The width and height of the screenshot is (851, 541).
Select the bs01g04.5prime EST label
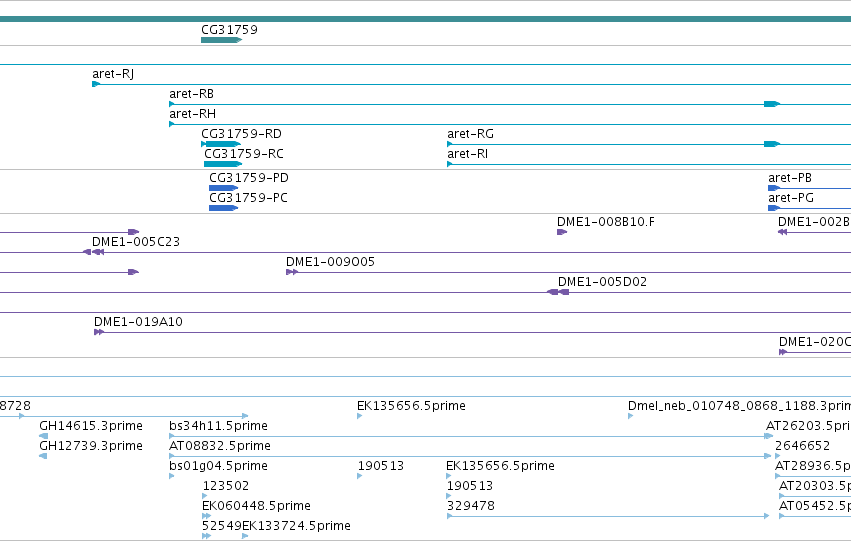218,467
